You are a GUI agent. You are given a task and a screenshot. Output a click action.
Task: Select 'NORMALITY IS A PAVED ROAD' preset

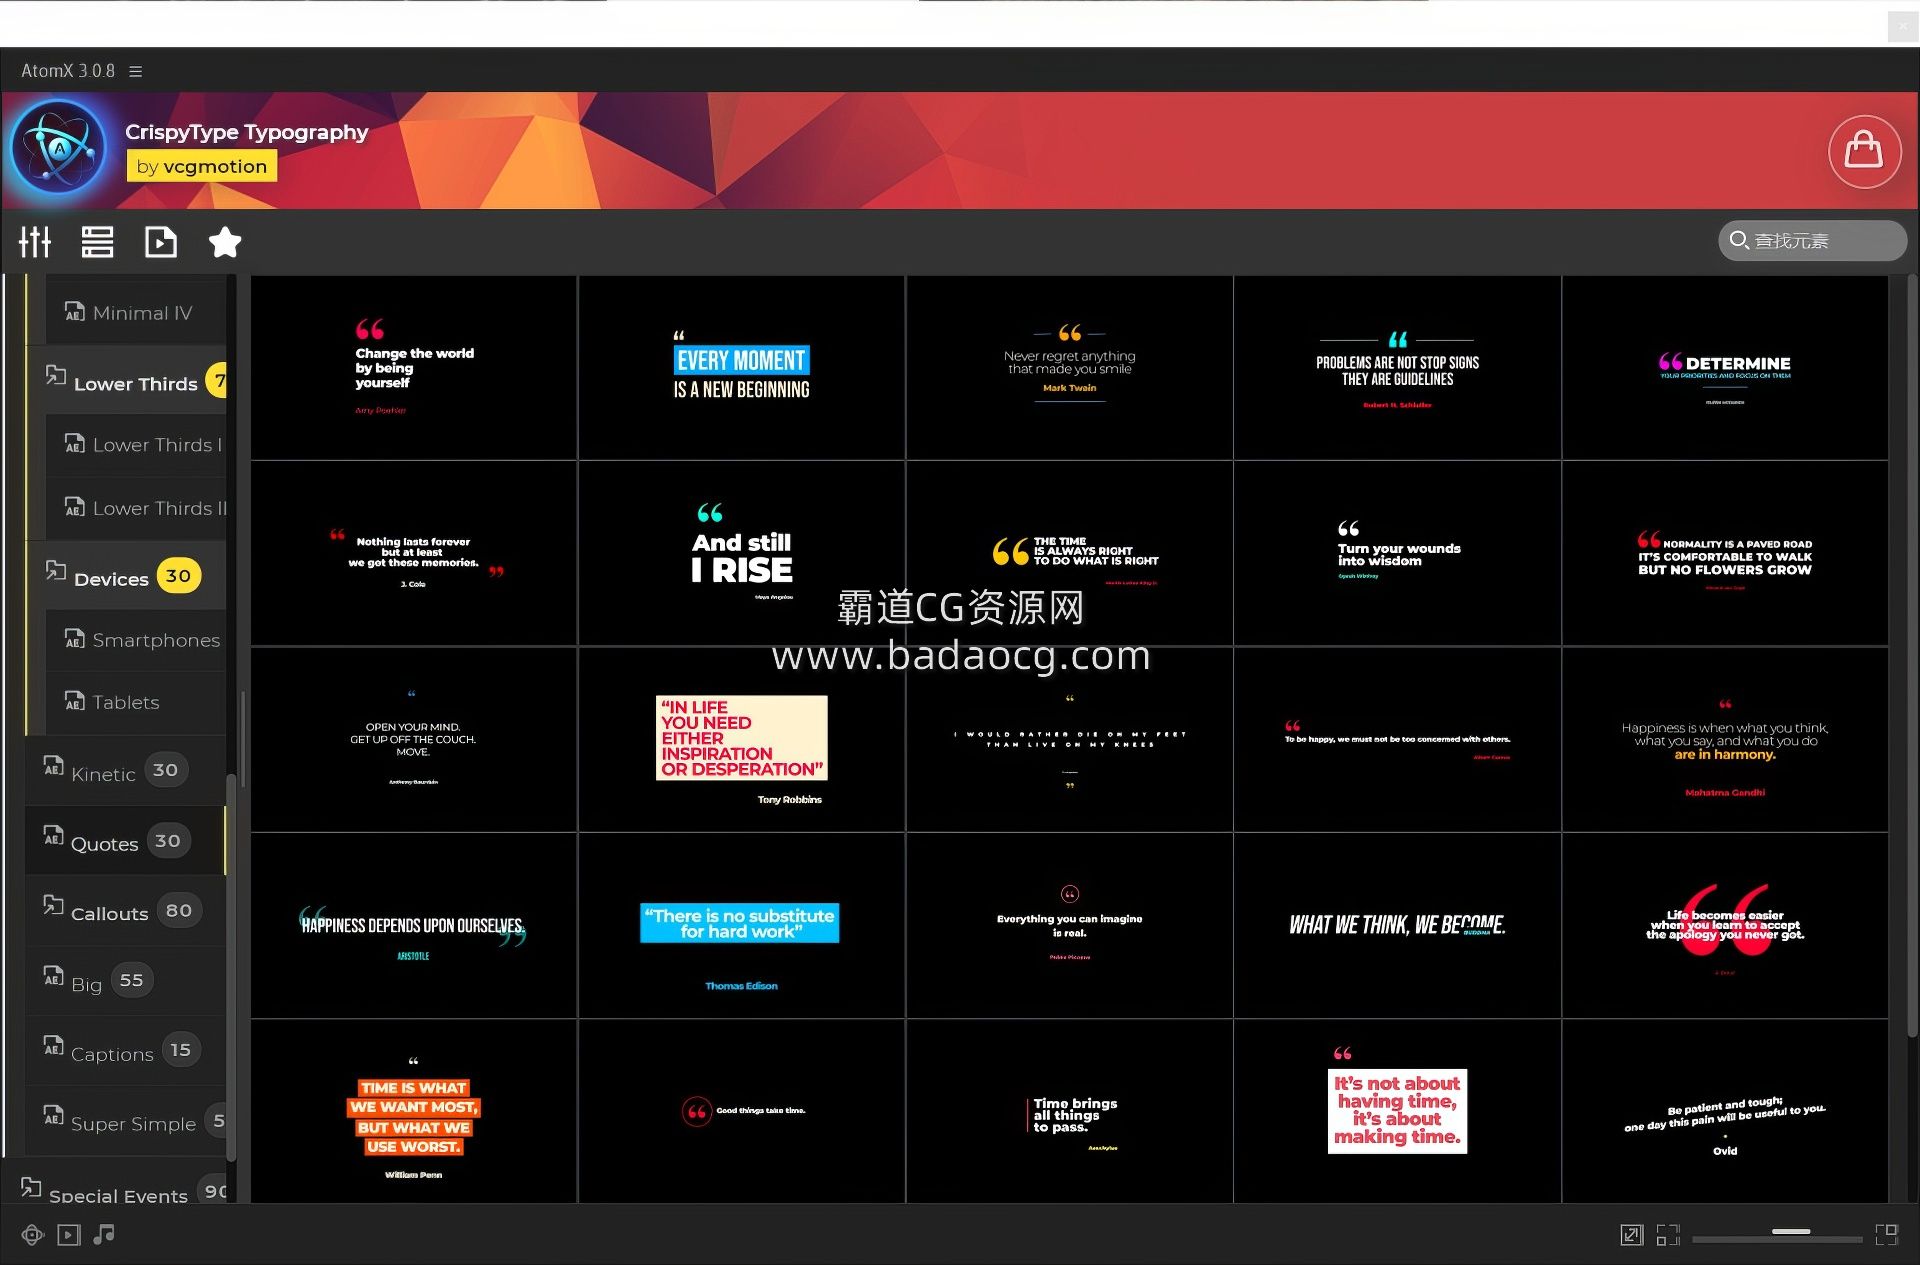[x=1725, y=553]
